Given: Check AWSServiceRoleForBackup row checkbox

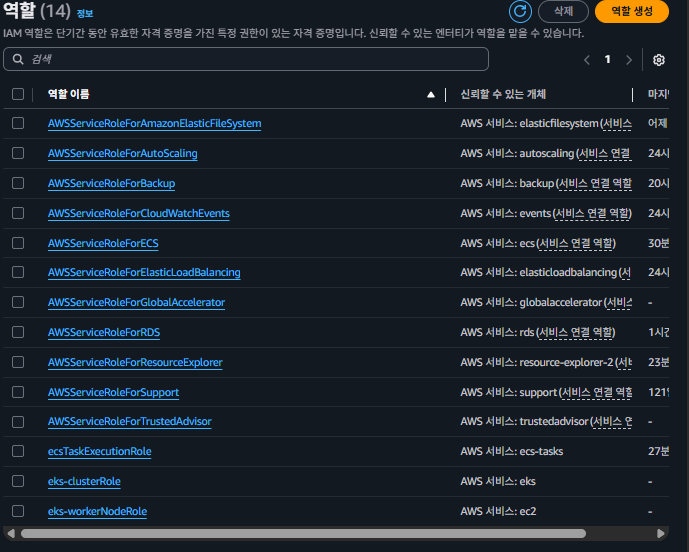Looking at the screenshot, I should (18, 183).
